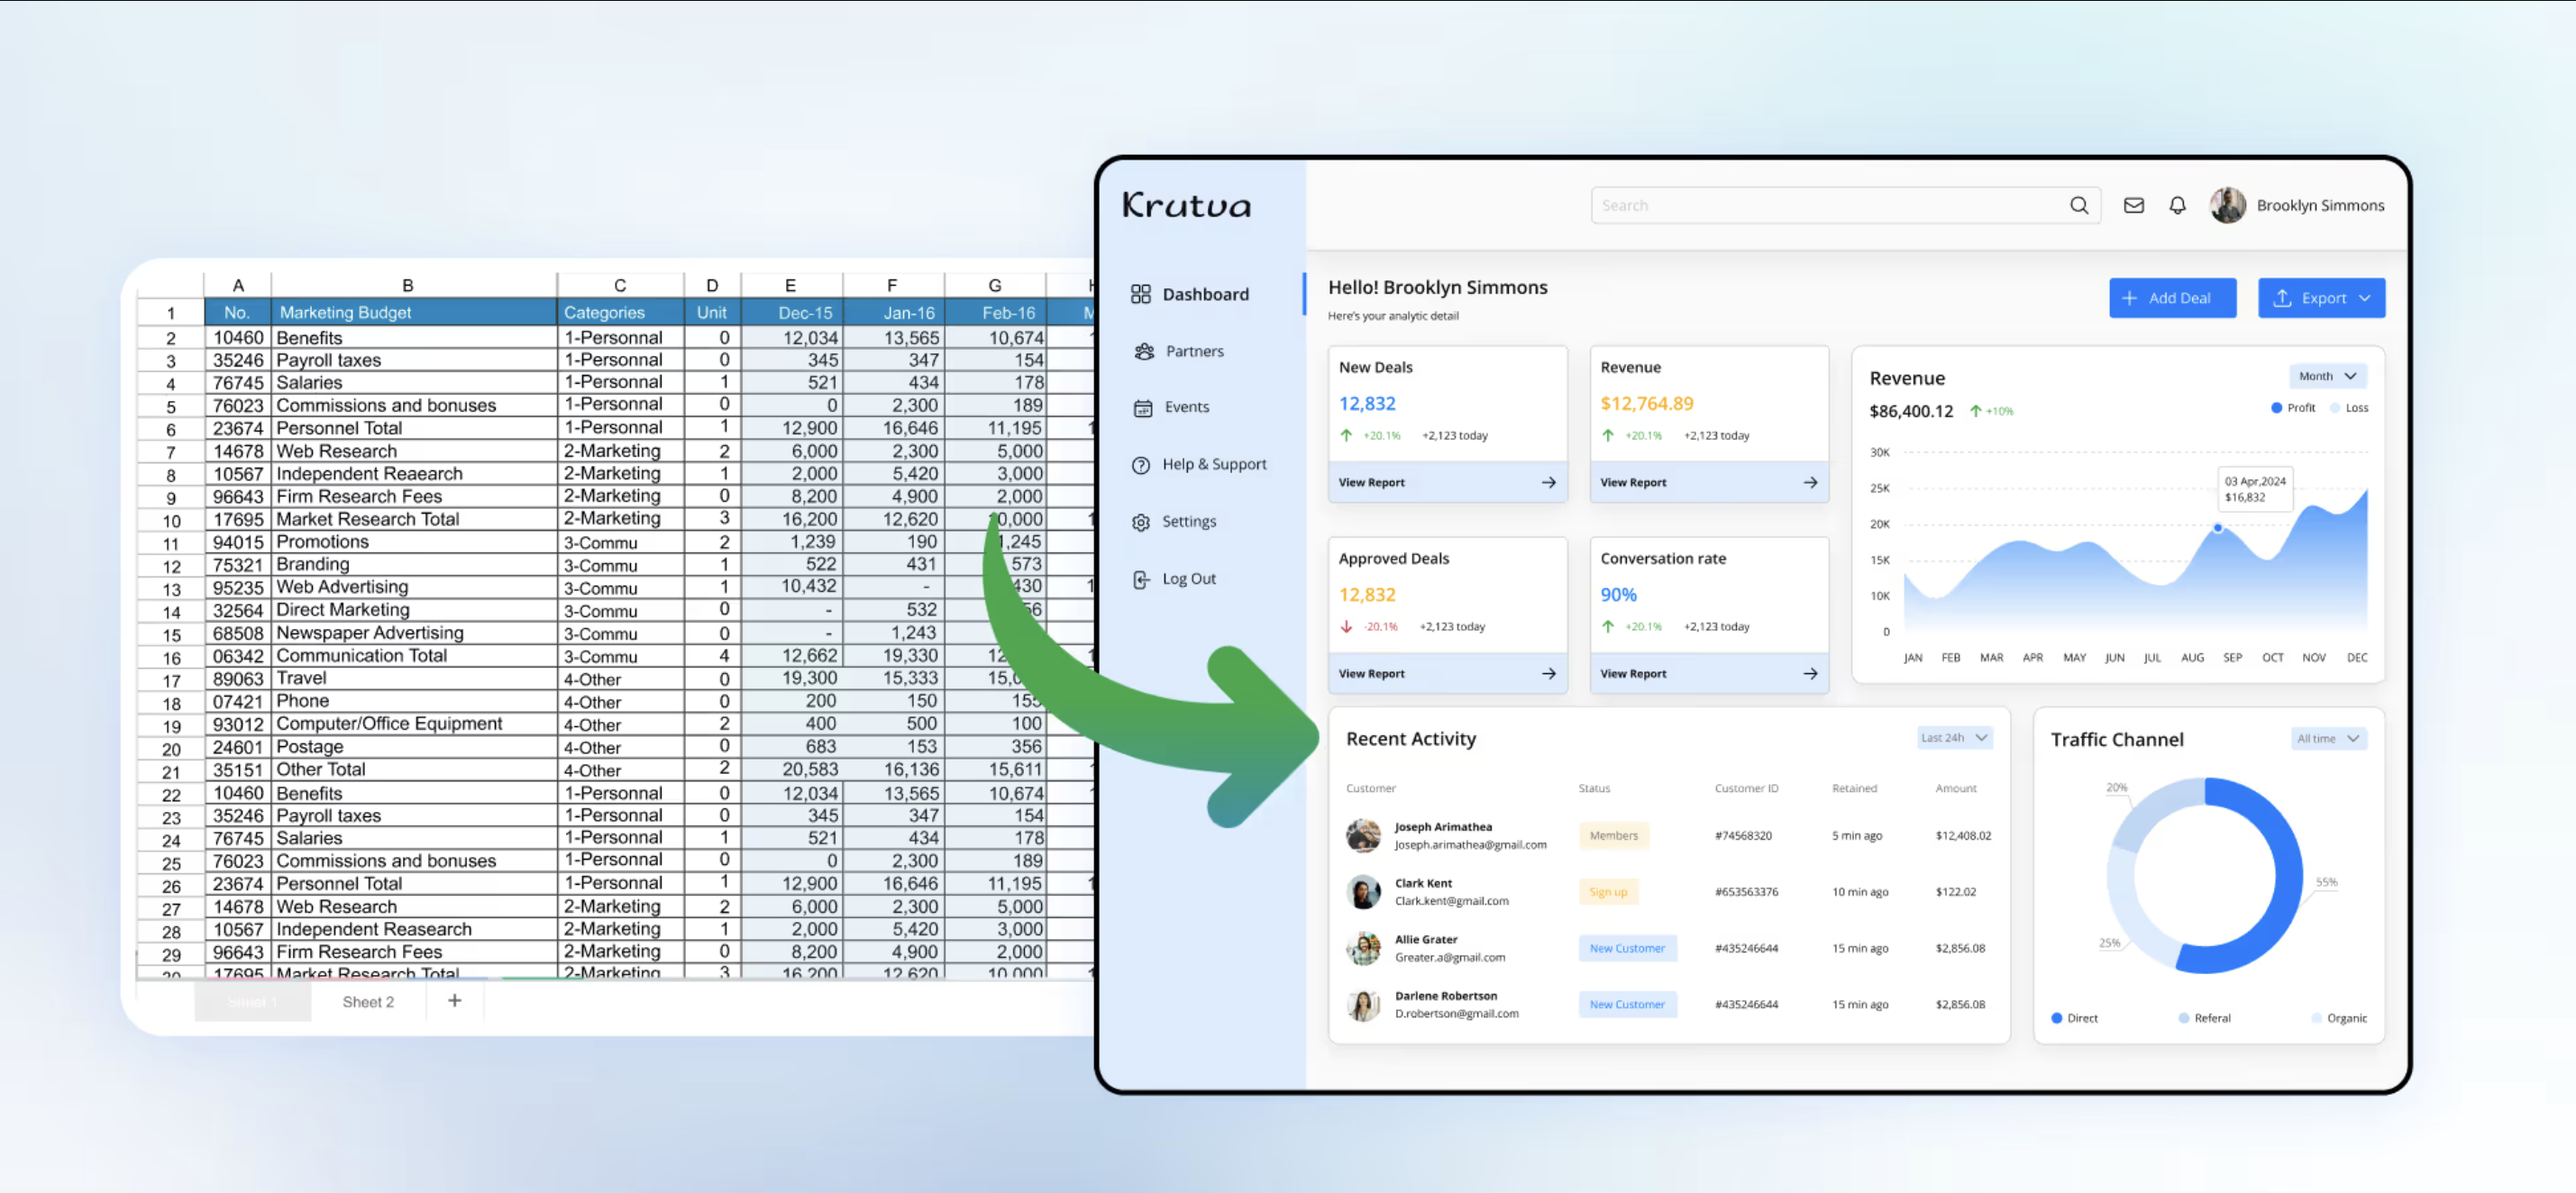Viewport: 2576px width, 1193px height.
Task: Click the Events calendar icon
Action: [x=1143, y=408]
